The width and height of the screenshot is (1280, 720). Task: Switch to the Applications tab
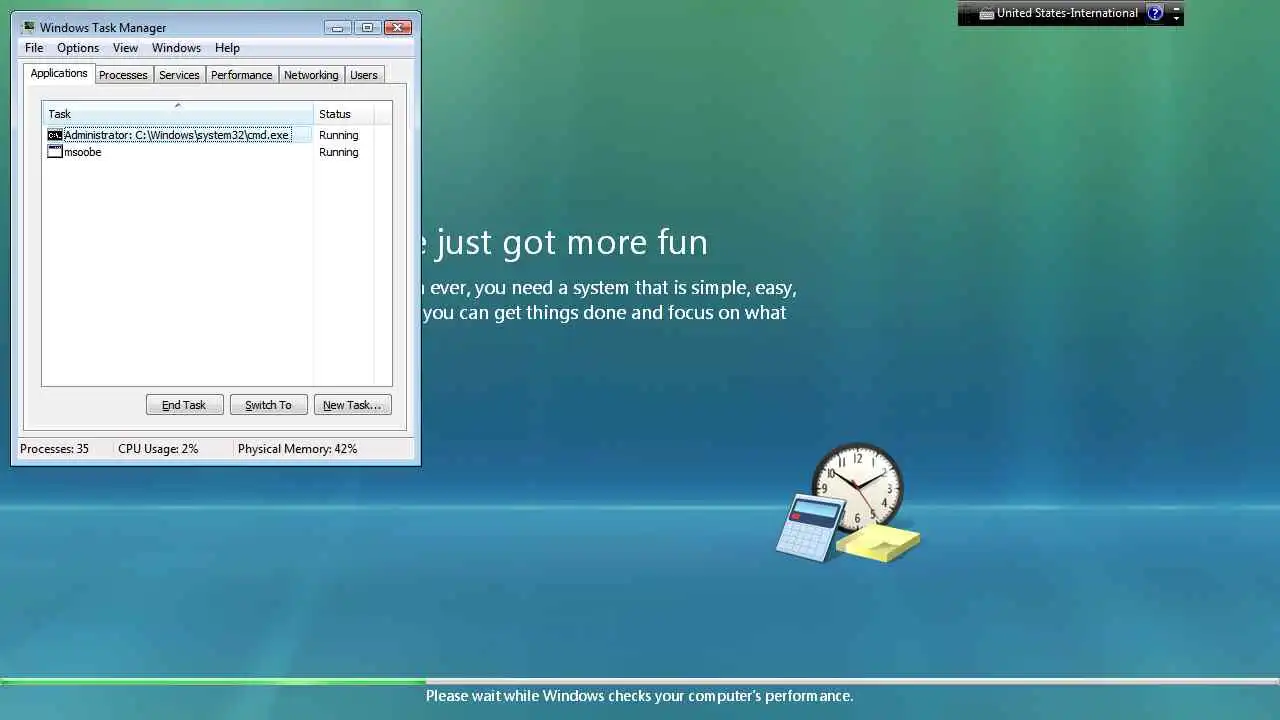pyautogui.click(x=59, y=74)
